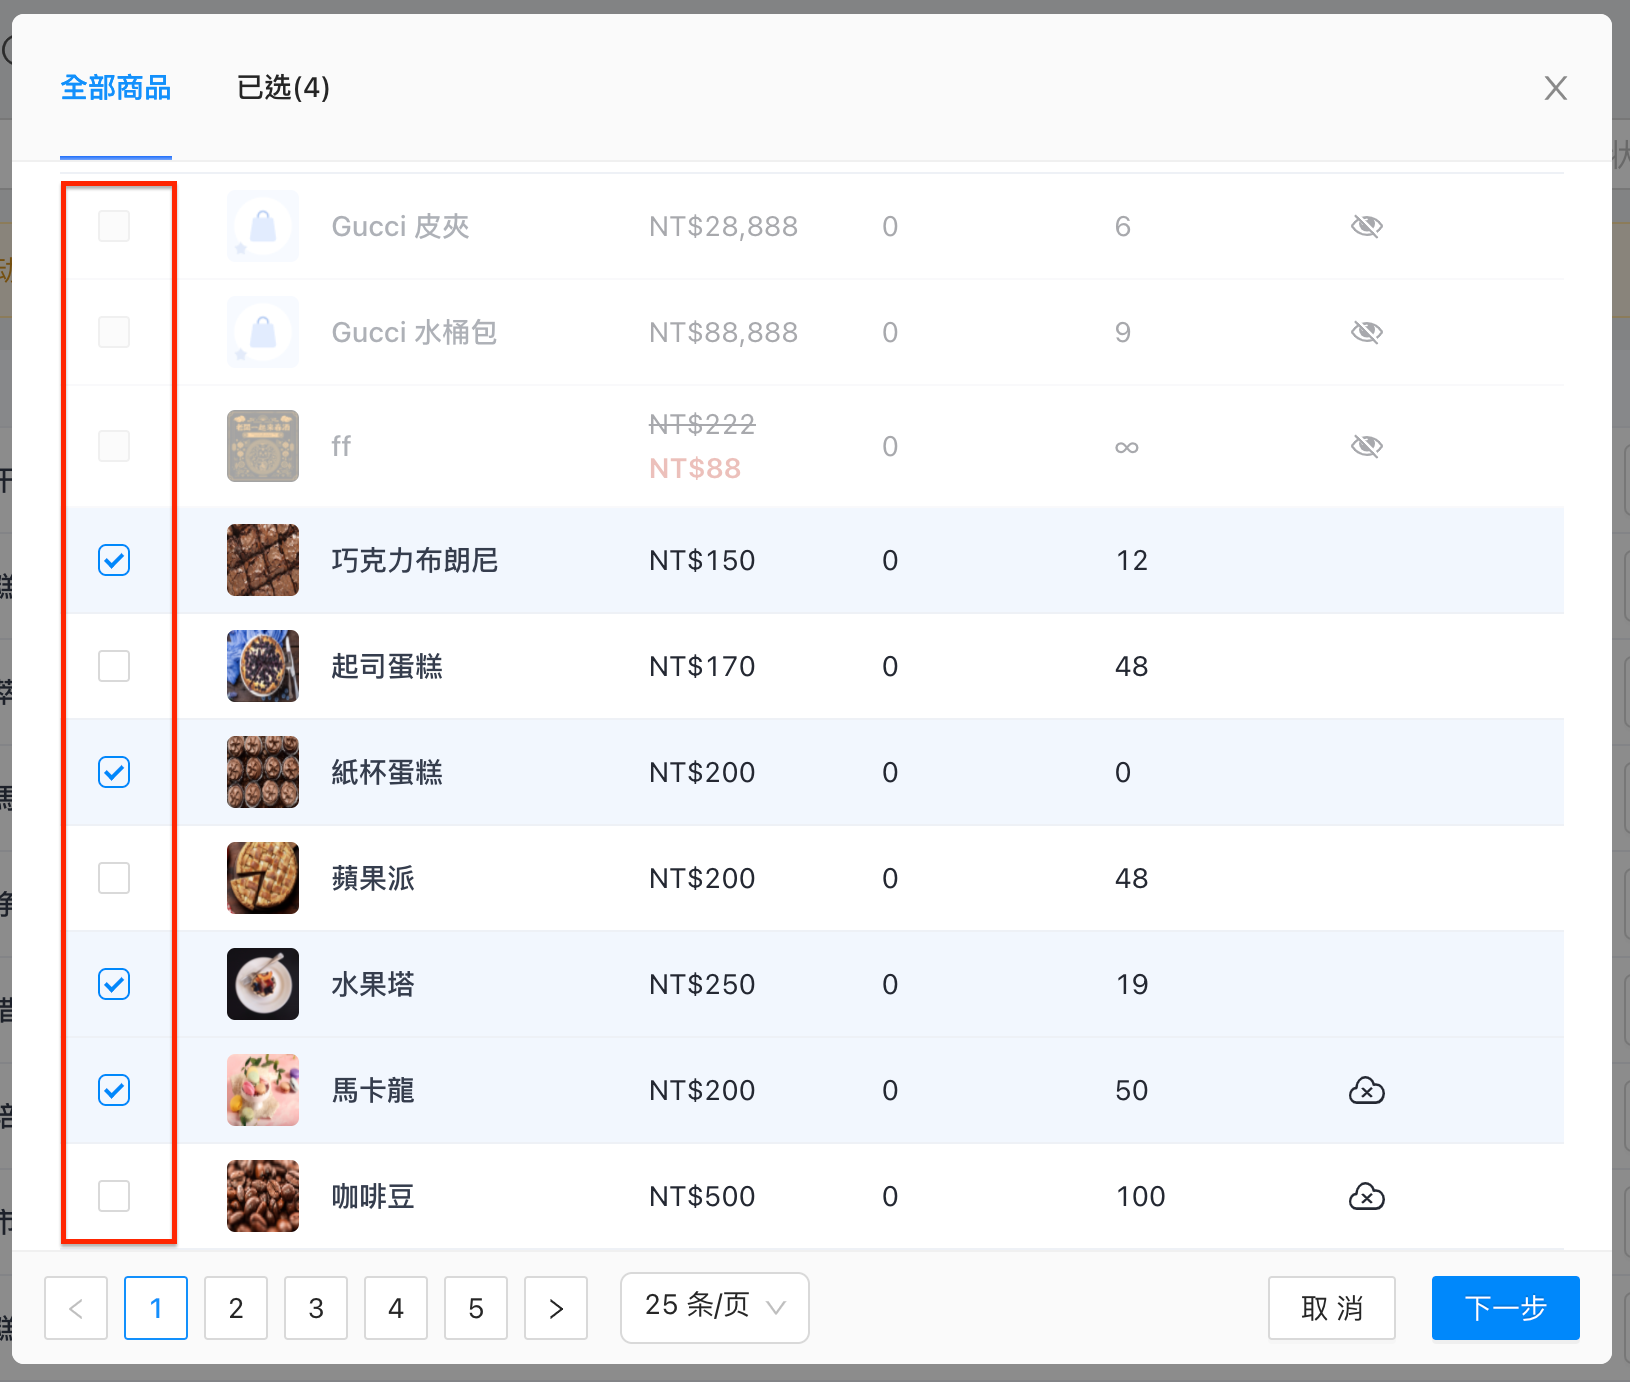Click the 巧克力布朗尼 brownie thumbnail
This screenshot has height=1382, width=1630.
[263, 560]
